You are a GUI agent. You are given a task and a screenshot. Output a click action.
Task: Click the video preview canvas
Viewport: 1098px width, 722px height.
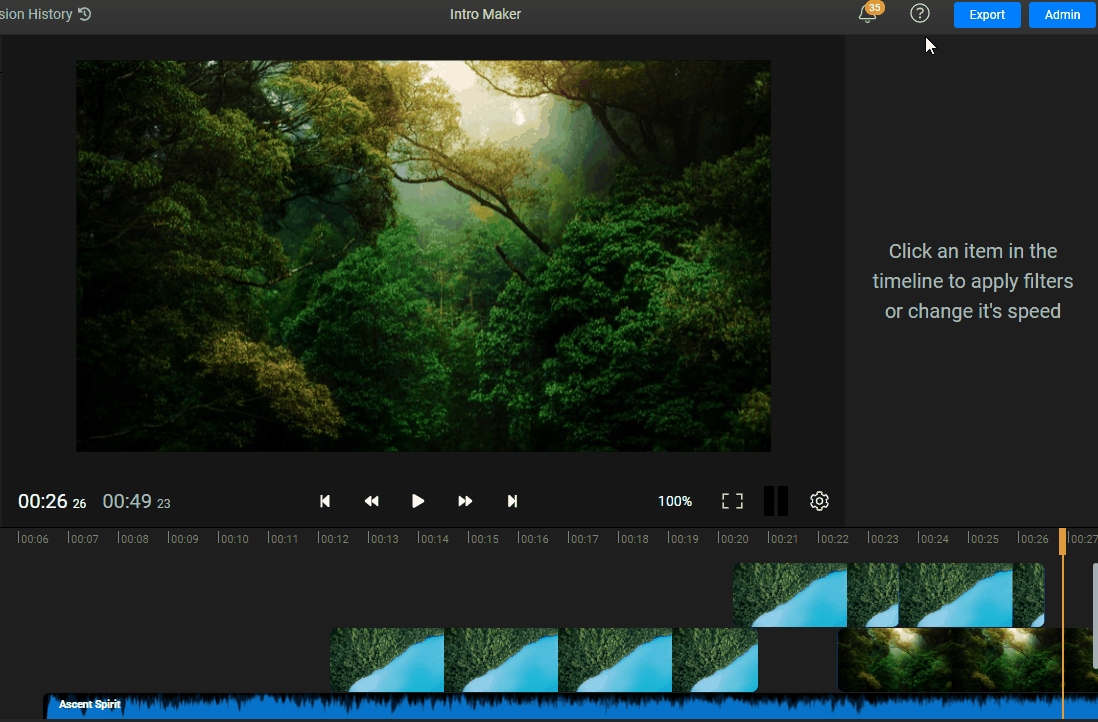[423, 256]
